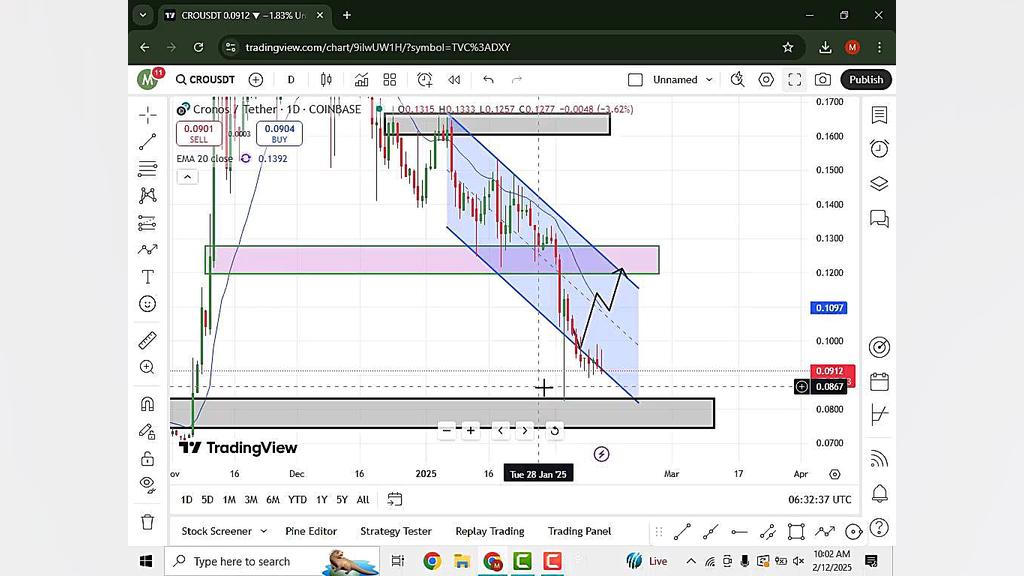This screenshot has width=1024, height=576.
Task: Open time axis settings gear
Action: (x=835, y=474)
